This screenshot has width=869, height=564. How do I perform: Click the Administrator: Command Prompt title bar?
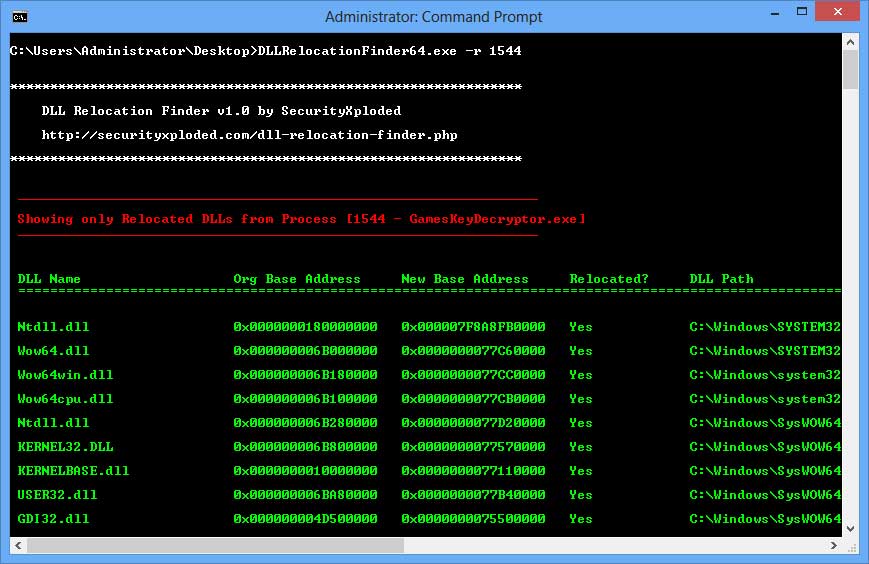tap(434, 17)
